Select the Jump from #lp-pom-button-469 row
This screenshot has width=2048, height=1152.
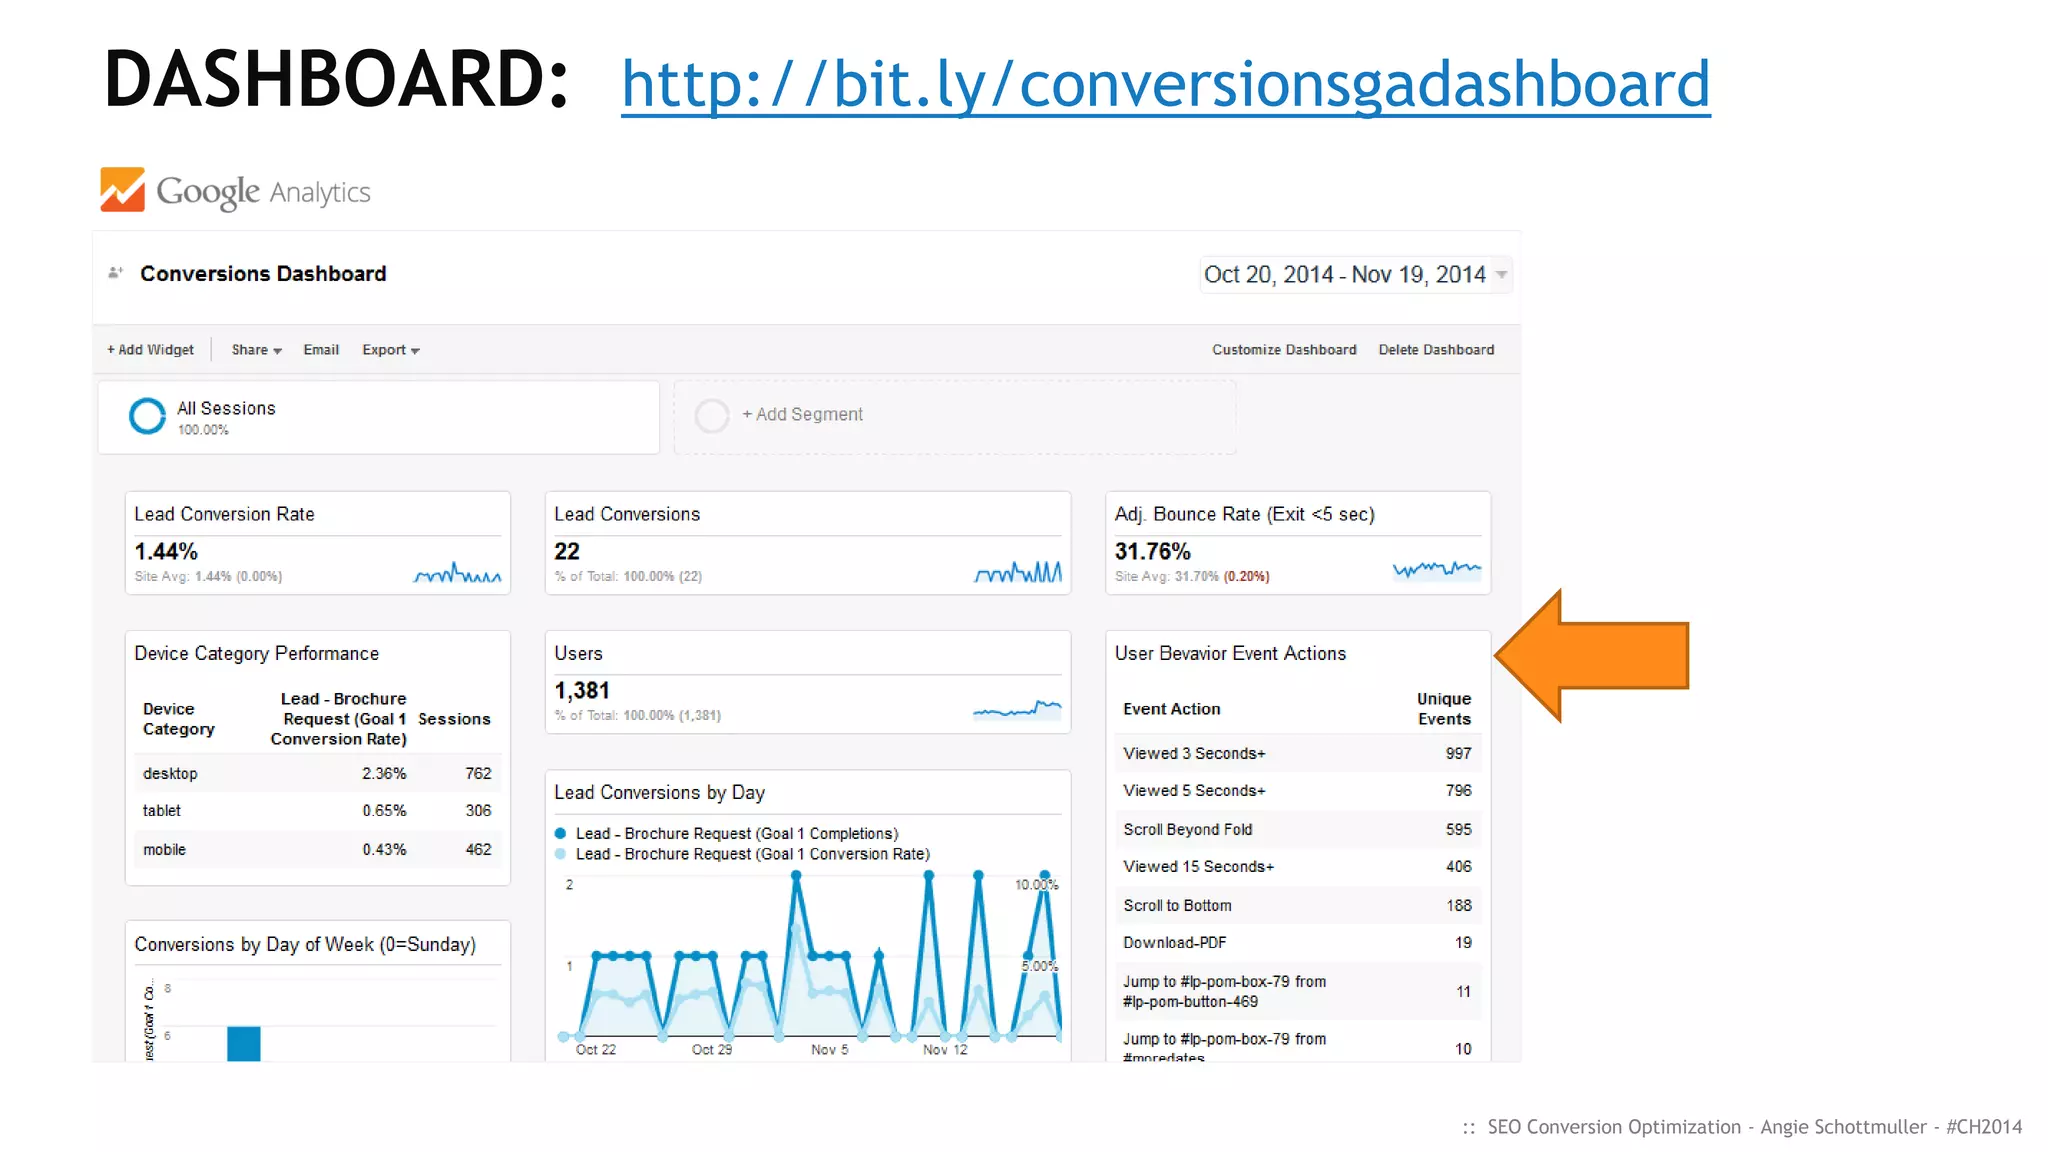[x=1297, y=992]
